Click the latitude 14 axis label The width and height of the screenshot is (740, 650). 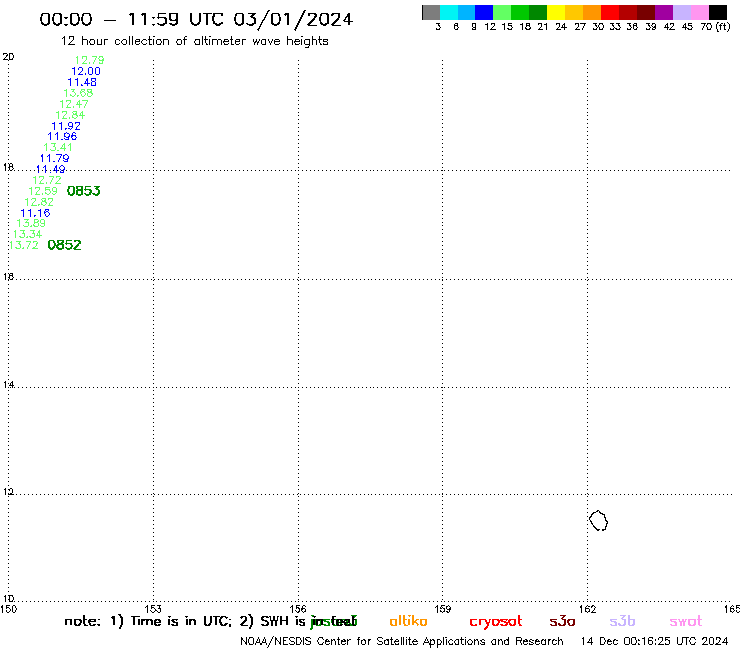pyautogui.click(x=8, y=385)
